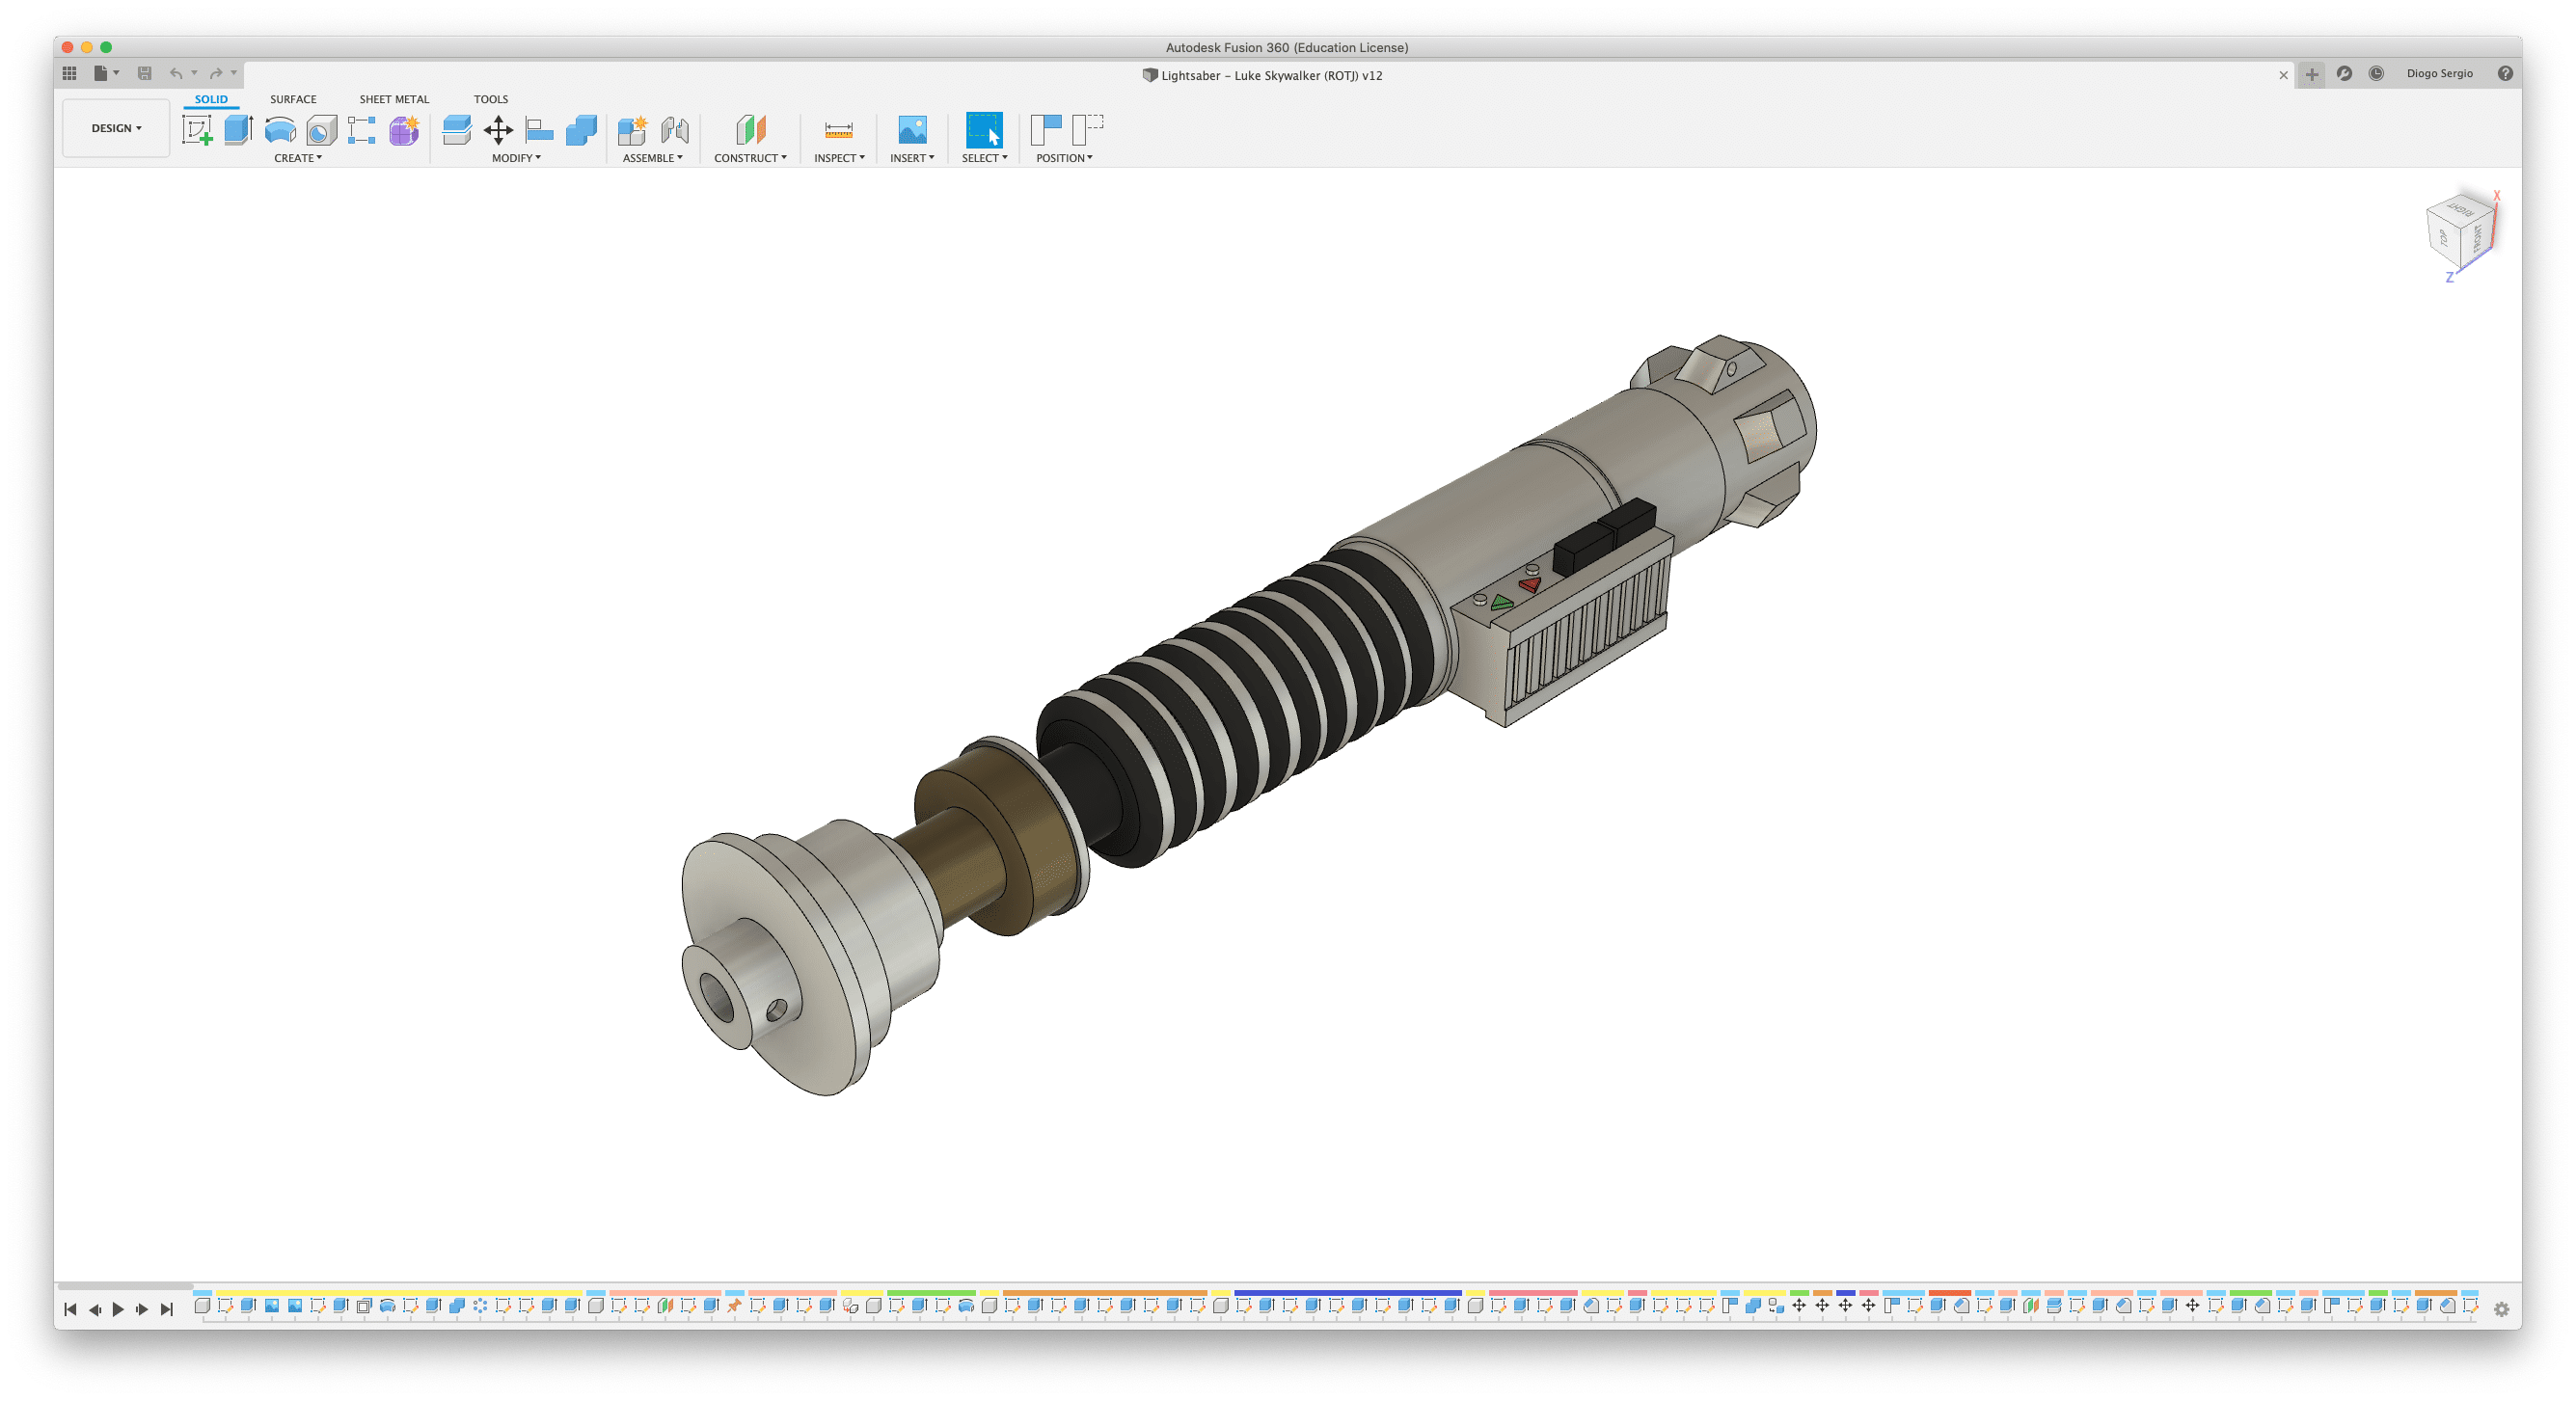The image size is (2576, 1401).
Task: Click the Insert image icon
Action: [912, 130]
